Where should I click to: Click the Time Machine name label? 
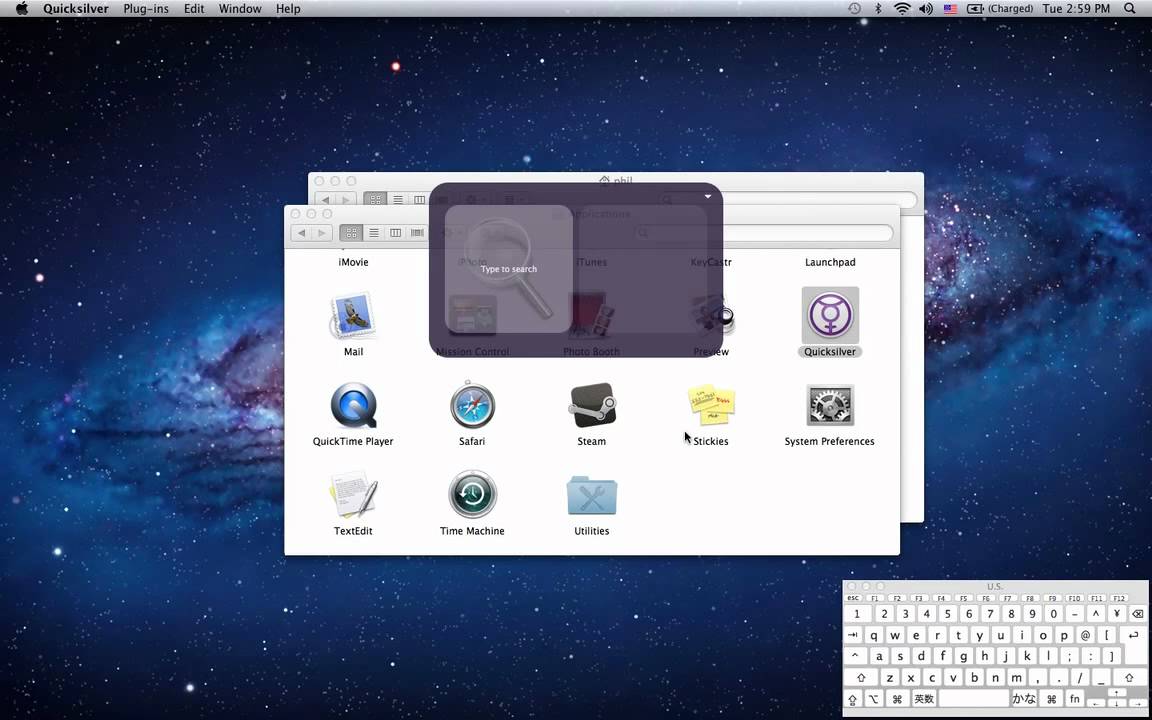point(472,531)
